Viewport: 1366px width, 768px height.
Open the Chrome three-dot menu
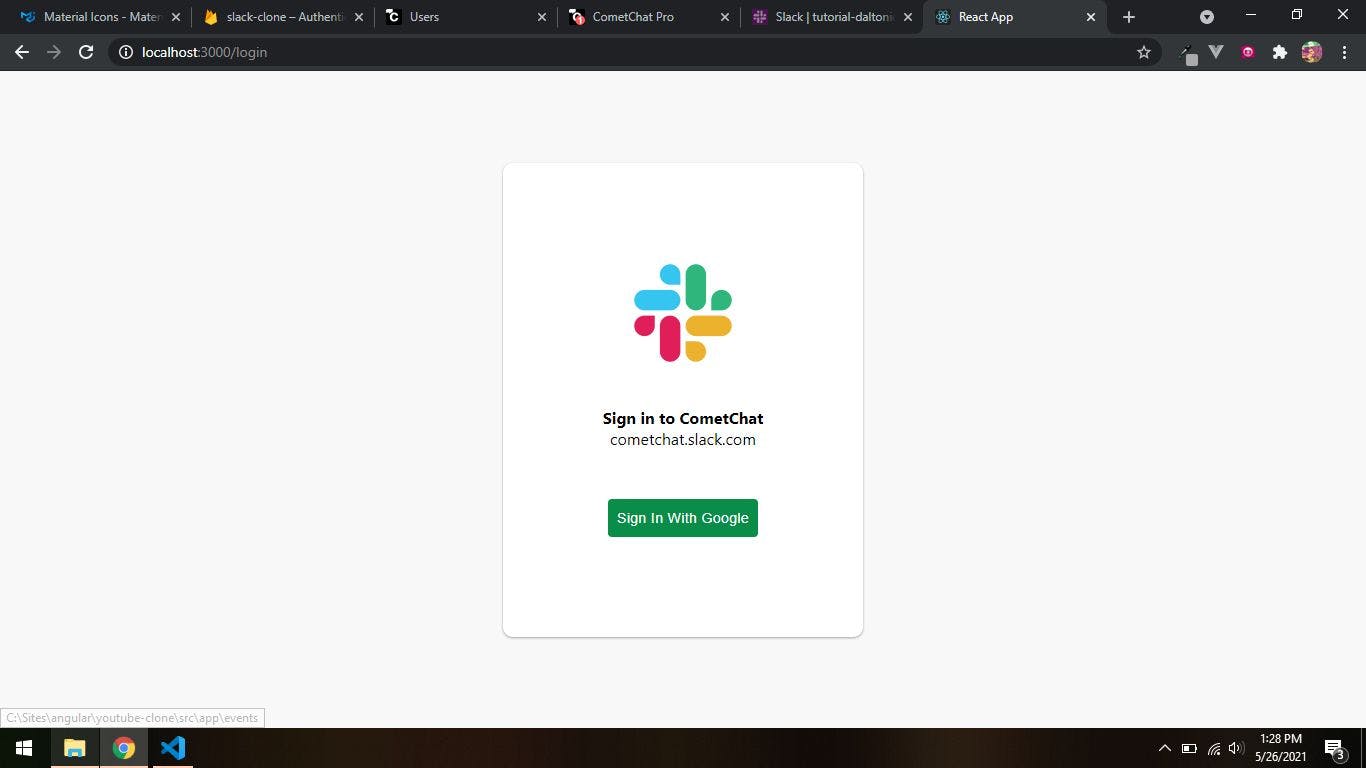pyautogui.click(x=1345, y=52)
